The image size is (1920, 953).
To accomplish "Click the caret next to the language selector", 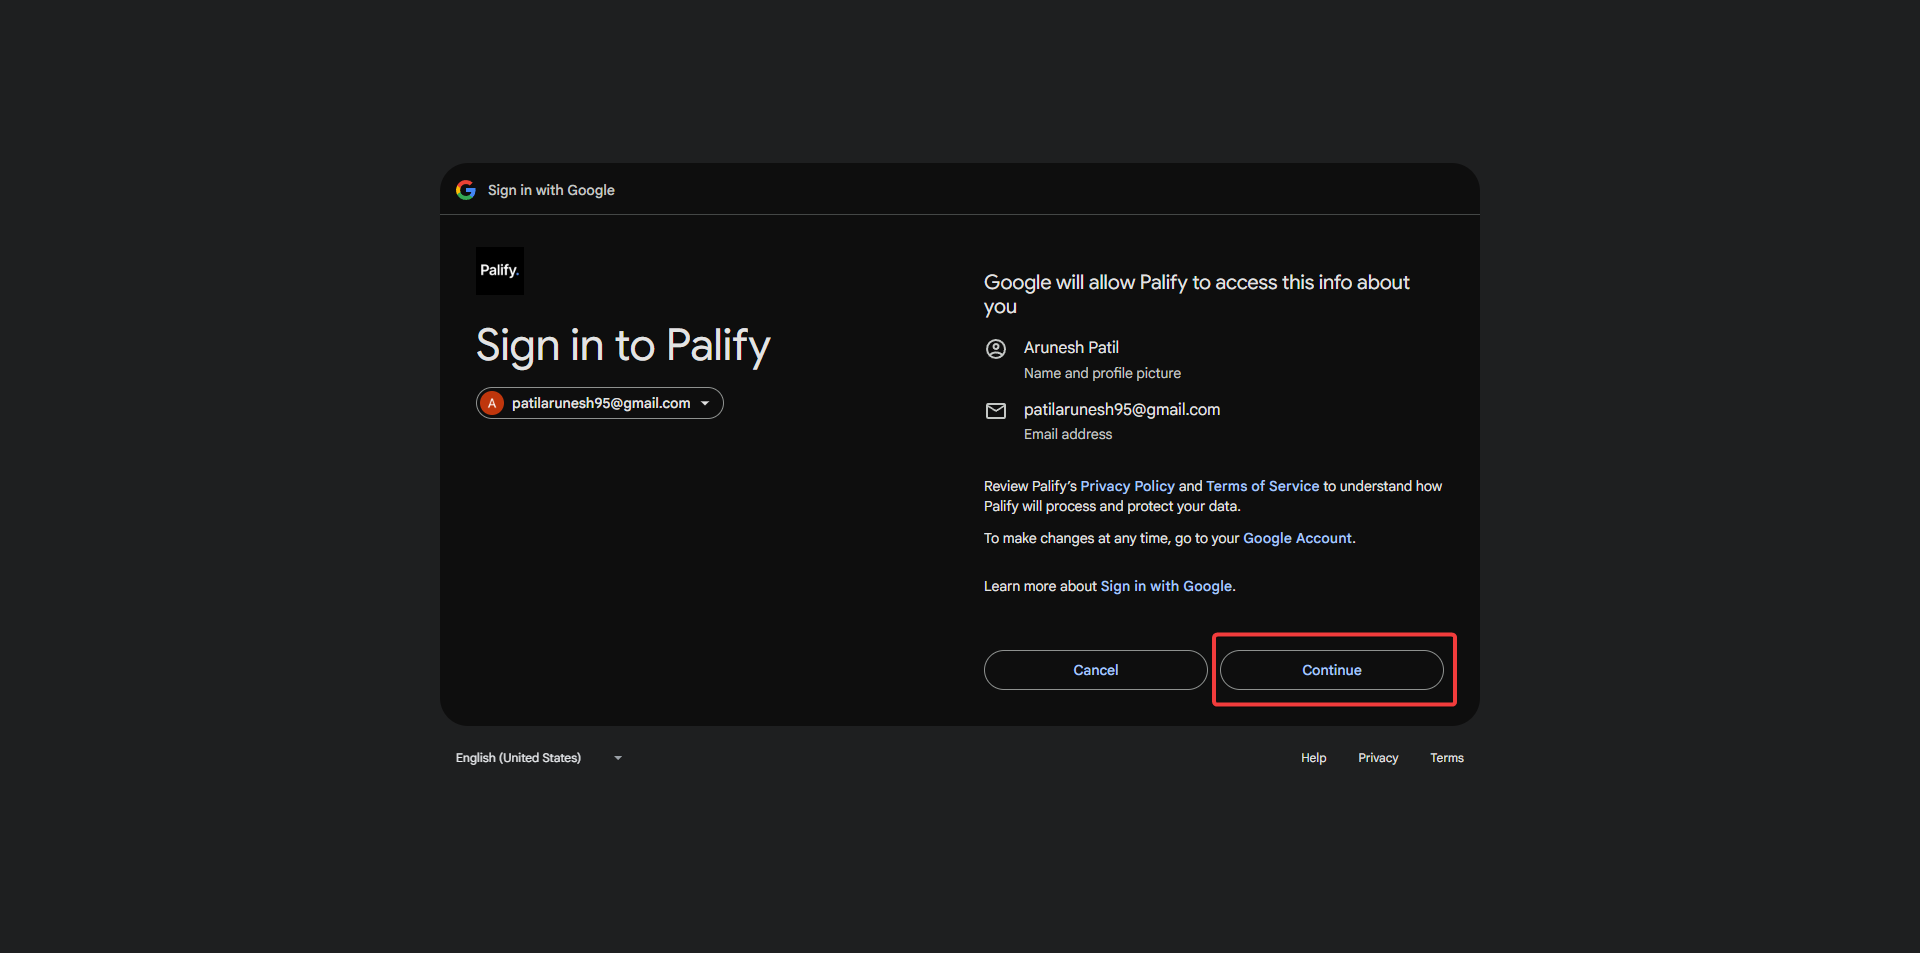I will (618, 758).
